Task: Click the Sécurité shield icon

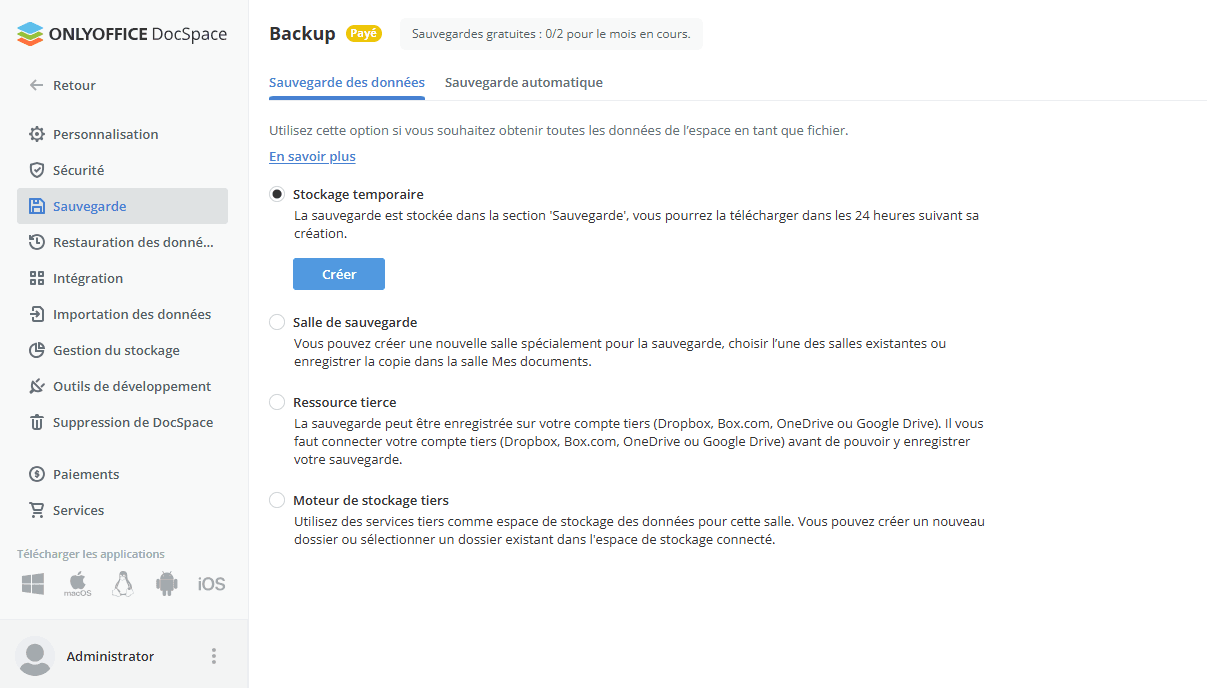Action: (37, 170)
